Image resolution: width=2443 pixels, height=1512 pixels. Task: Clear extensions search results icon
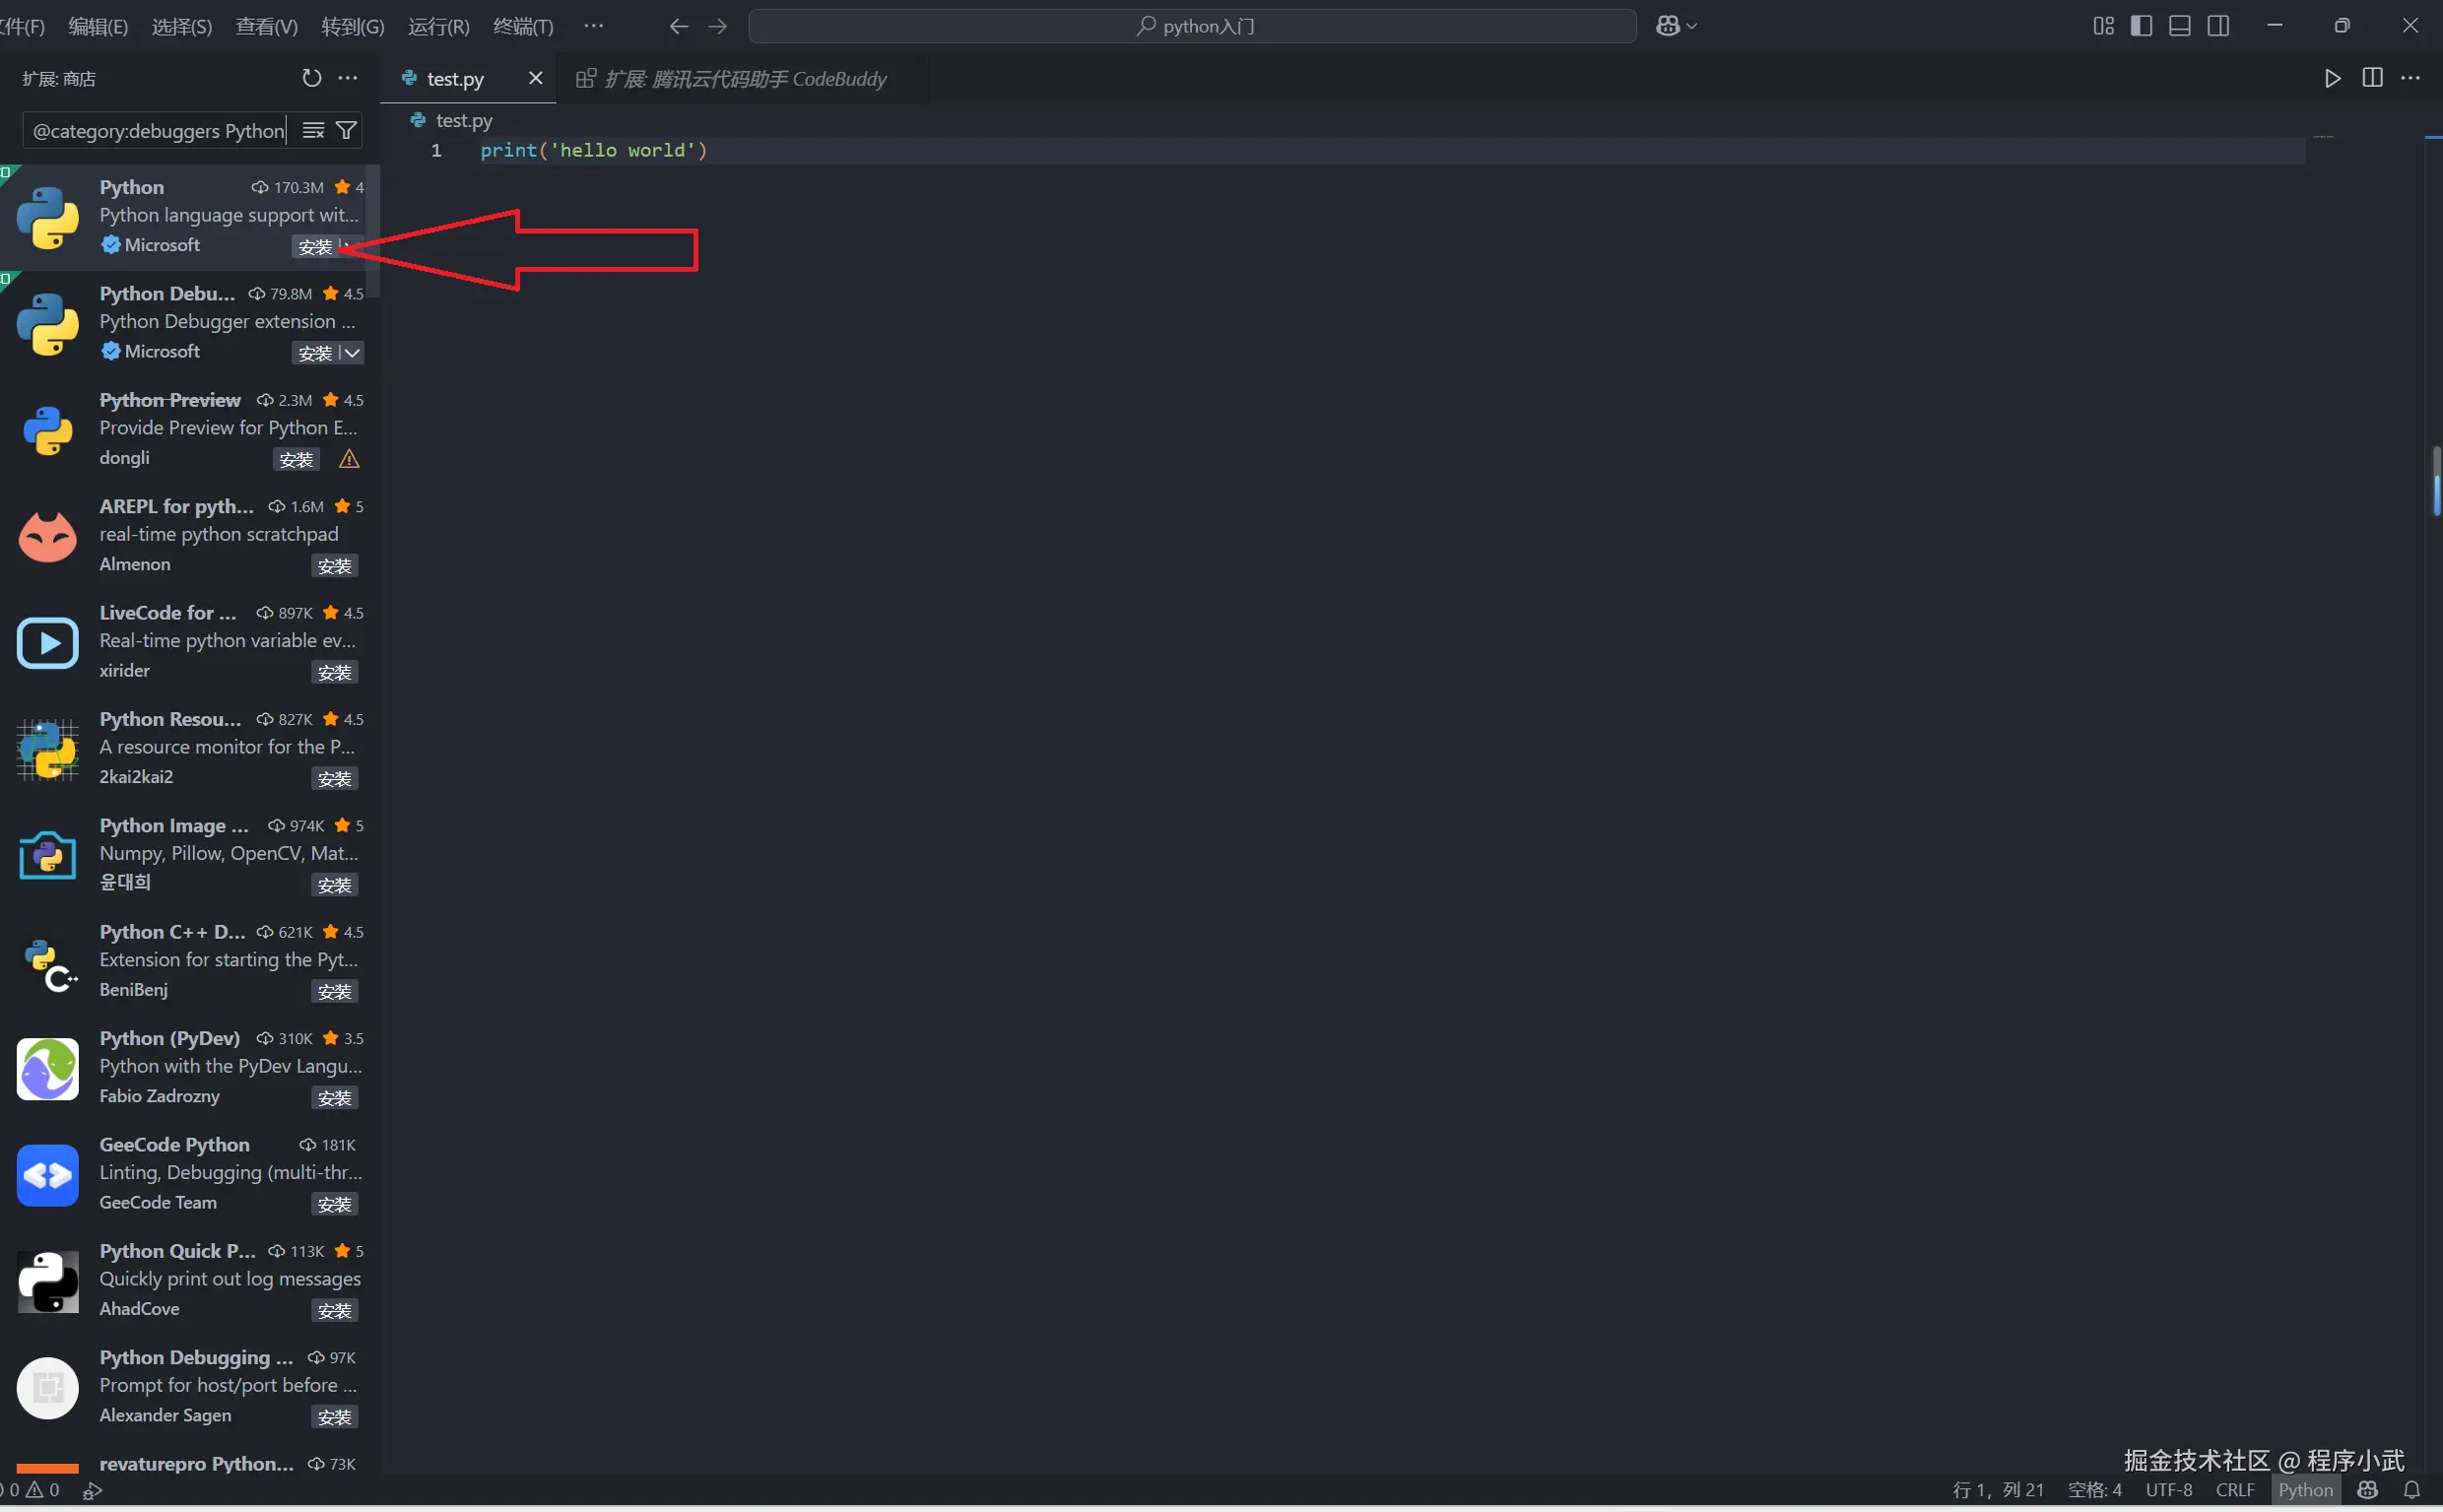313,131
